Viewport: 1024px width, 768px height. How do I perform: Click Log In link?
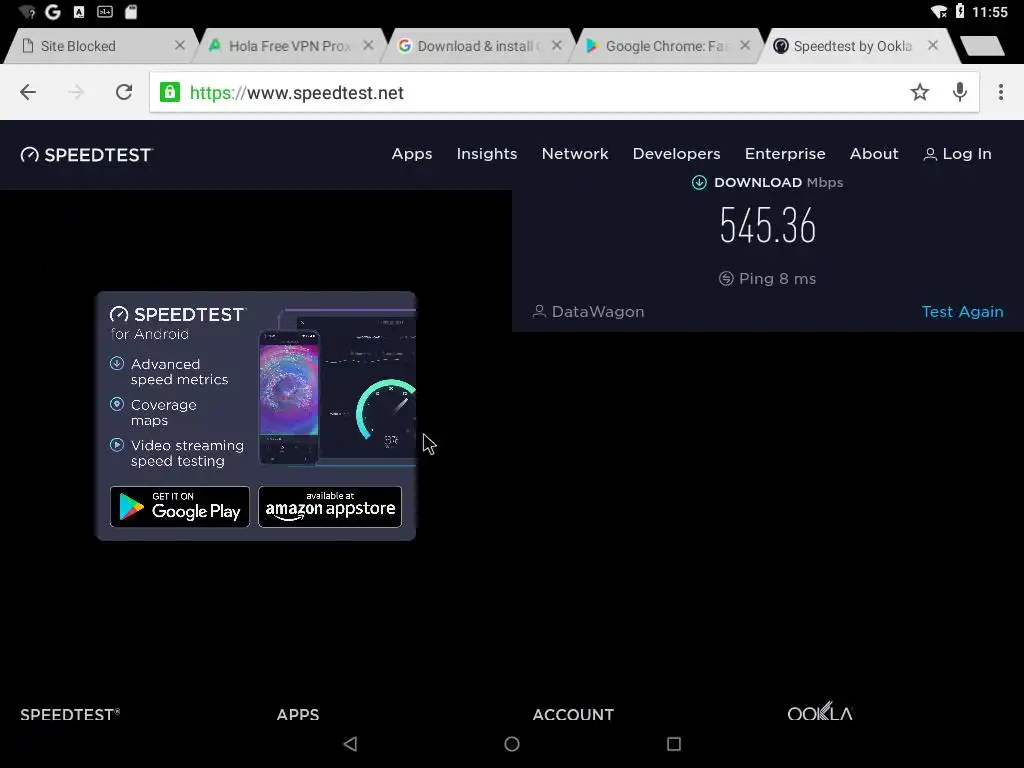(x=957, y=154)
